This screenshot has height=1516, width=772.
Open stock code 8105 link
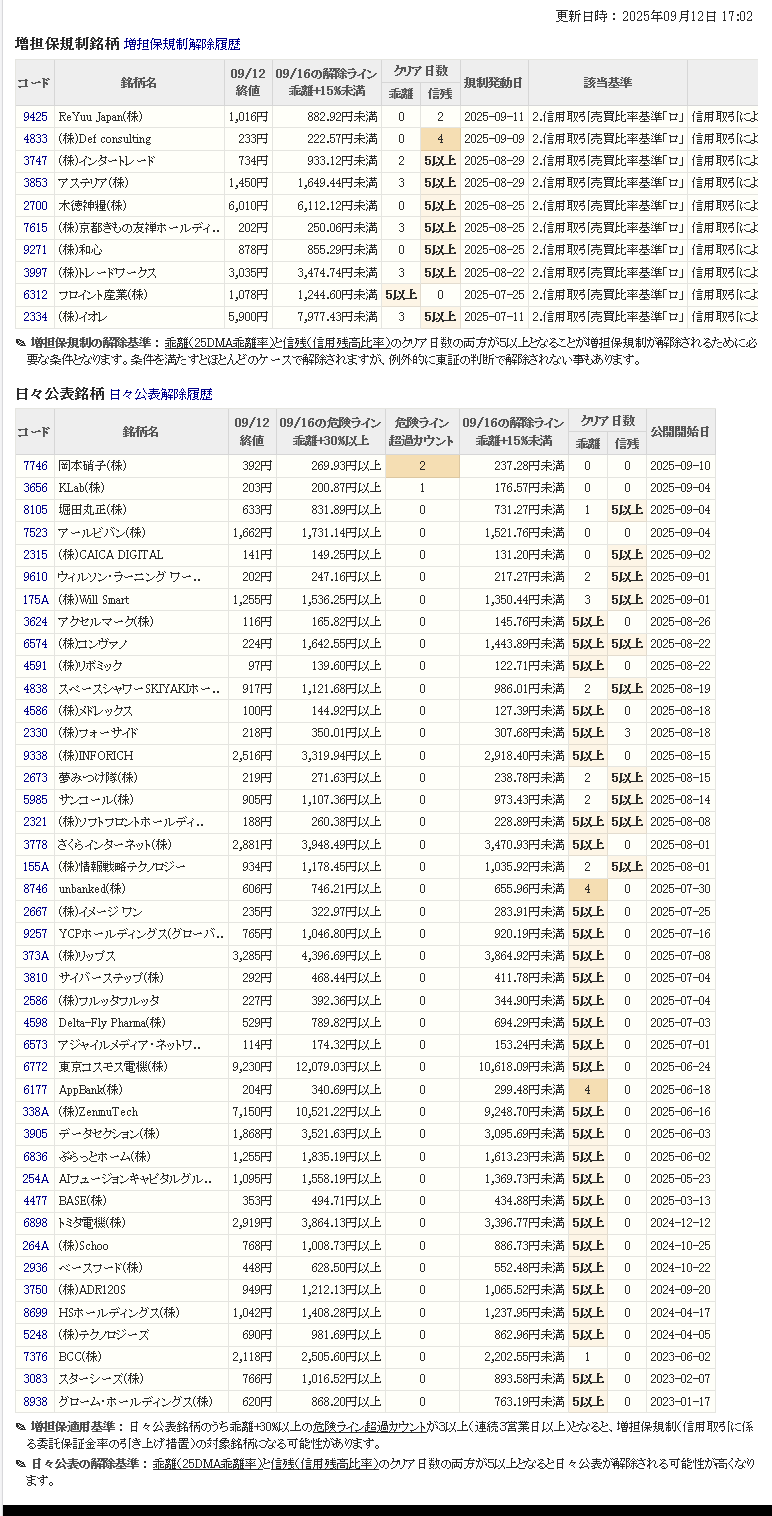[35, 510]
